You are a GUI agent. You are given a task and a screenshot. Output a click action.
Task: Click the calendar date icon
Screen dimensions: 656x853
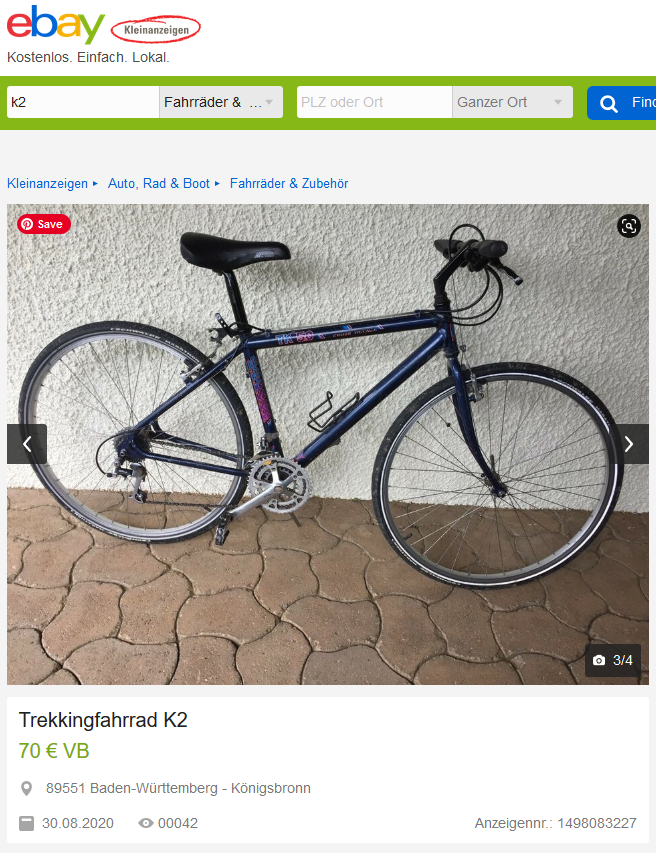coord(26,823)
